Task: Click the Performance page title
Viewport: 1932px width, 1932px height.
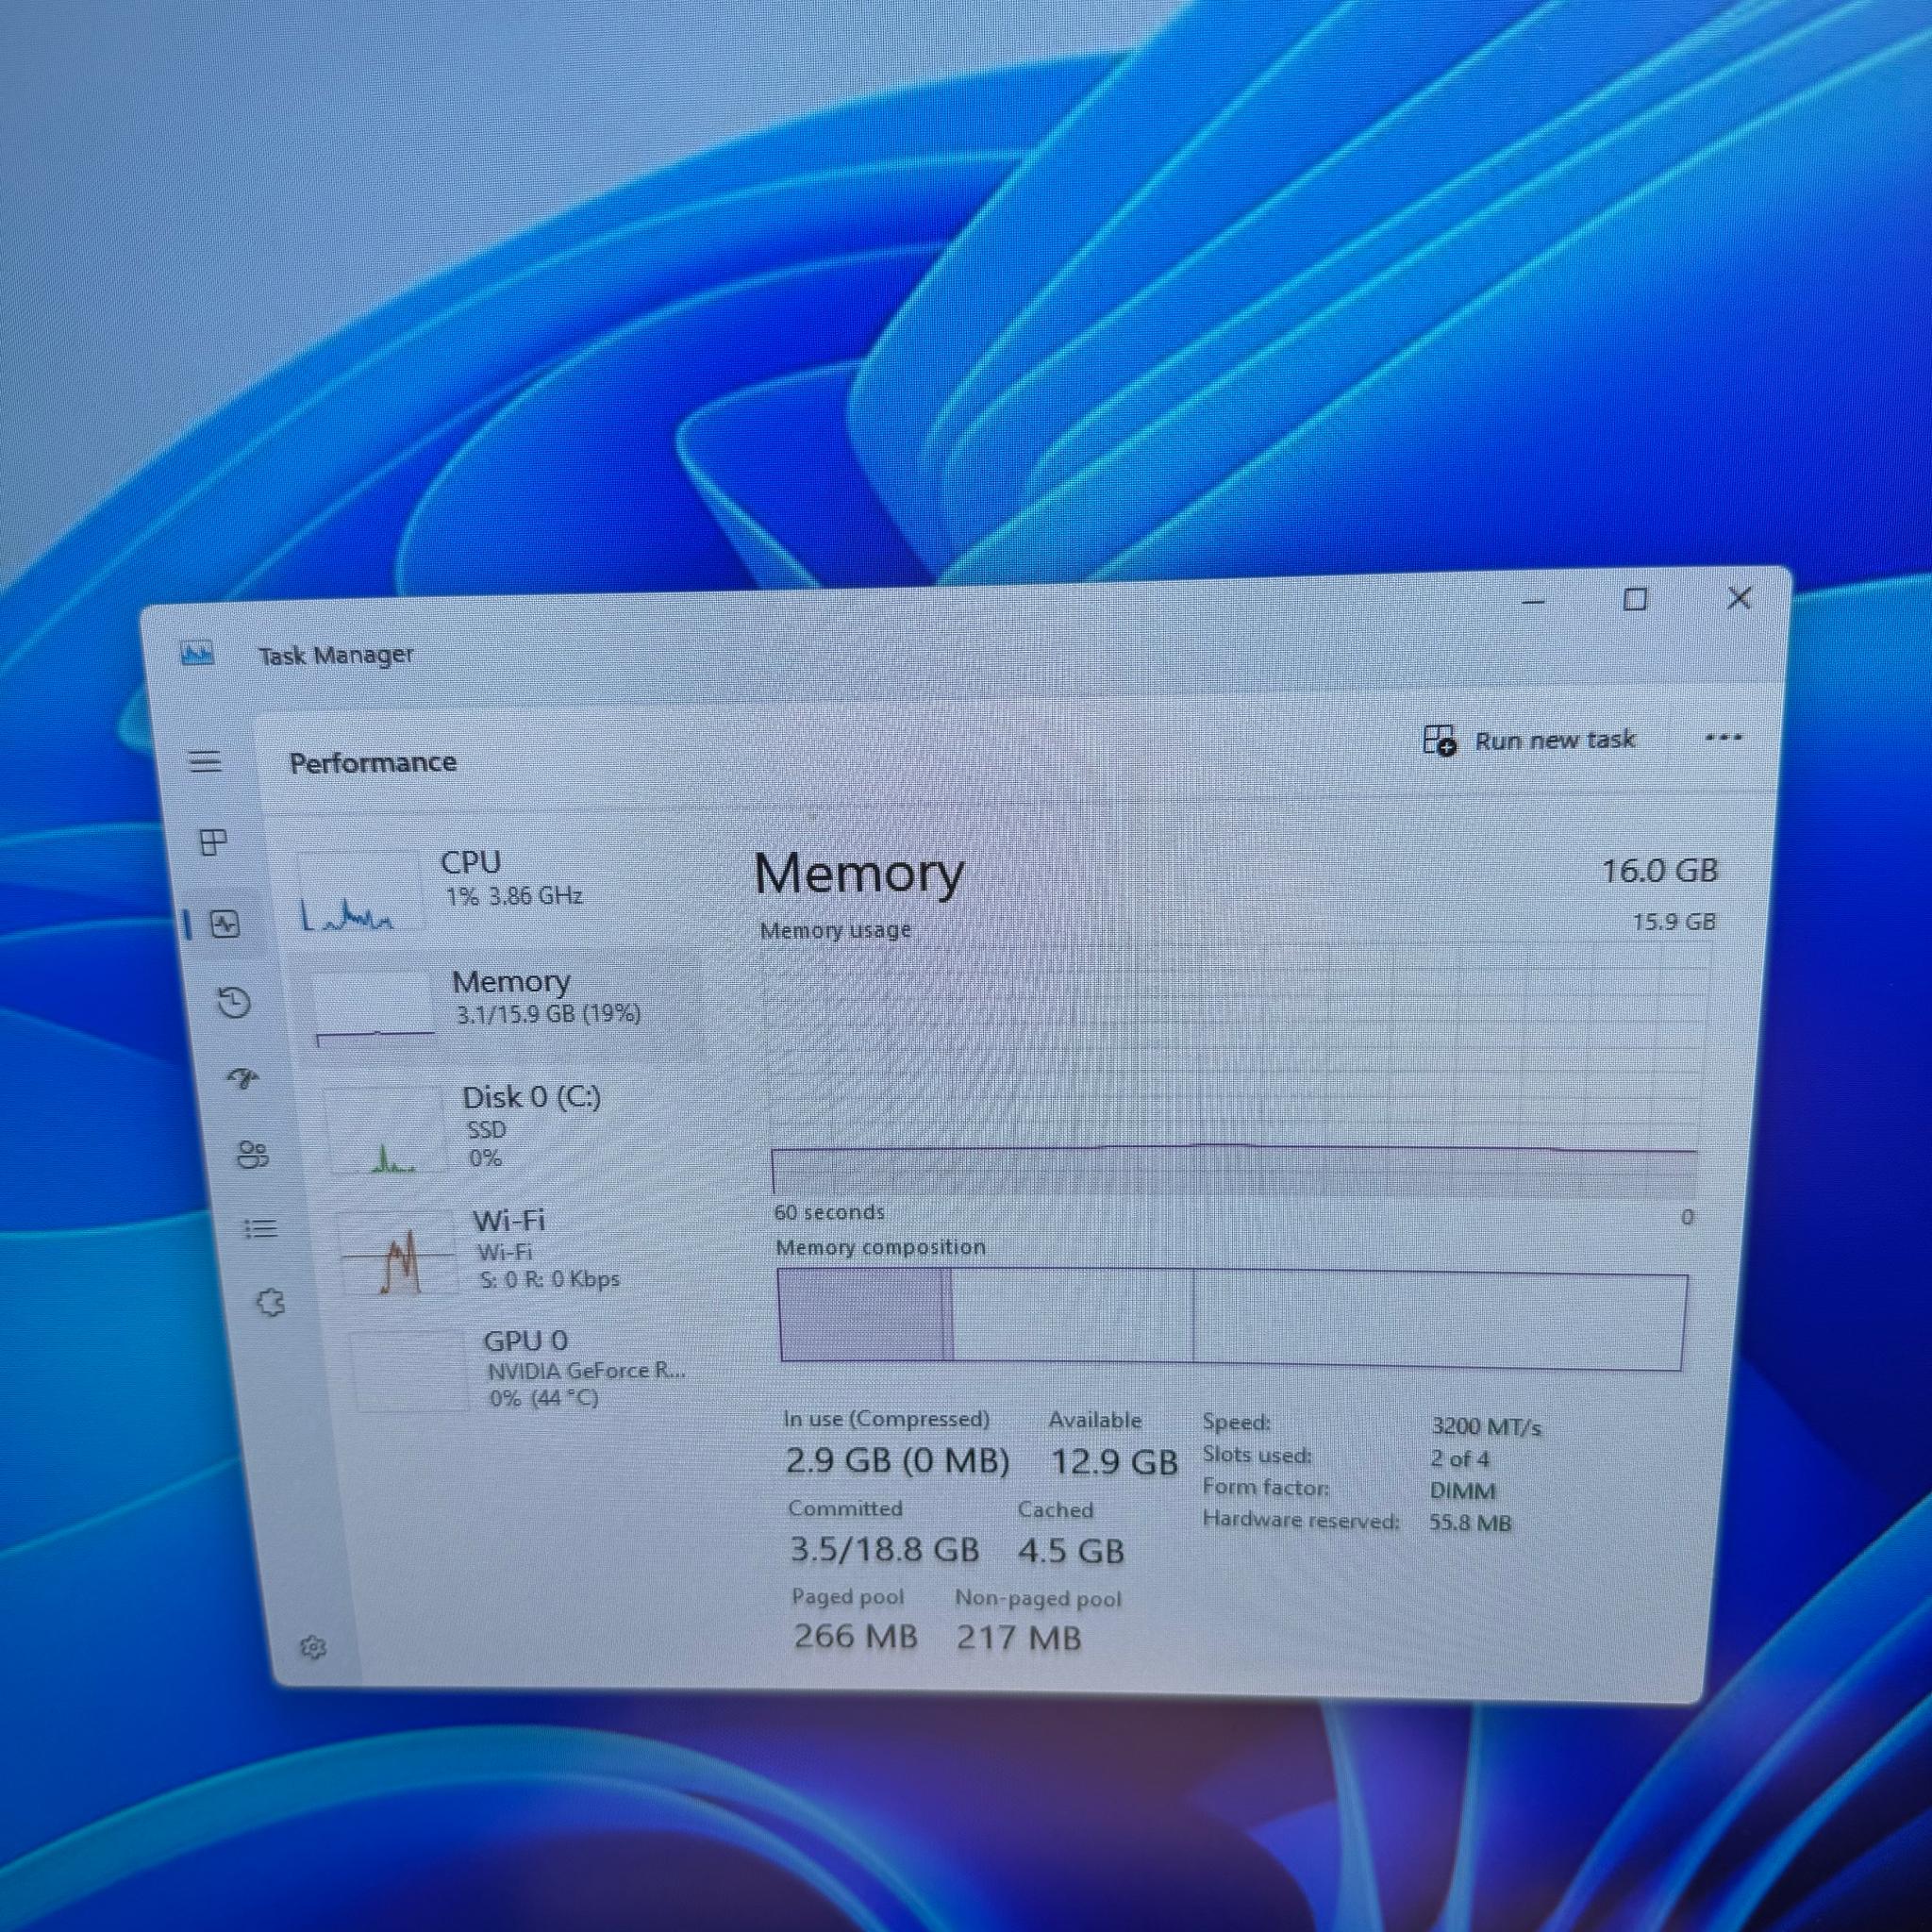Action: 373,763
